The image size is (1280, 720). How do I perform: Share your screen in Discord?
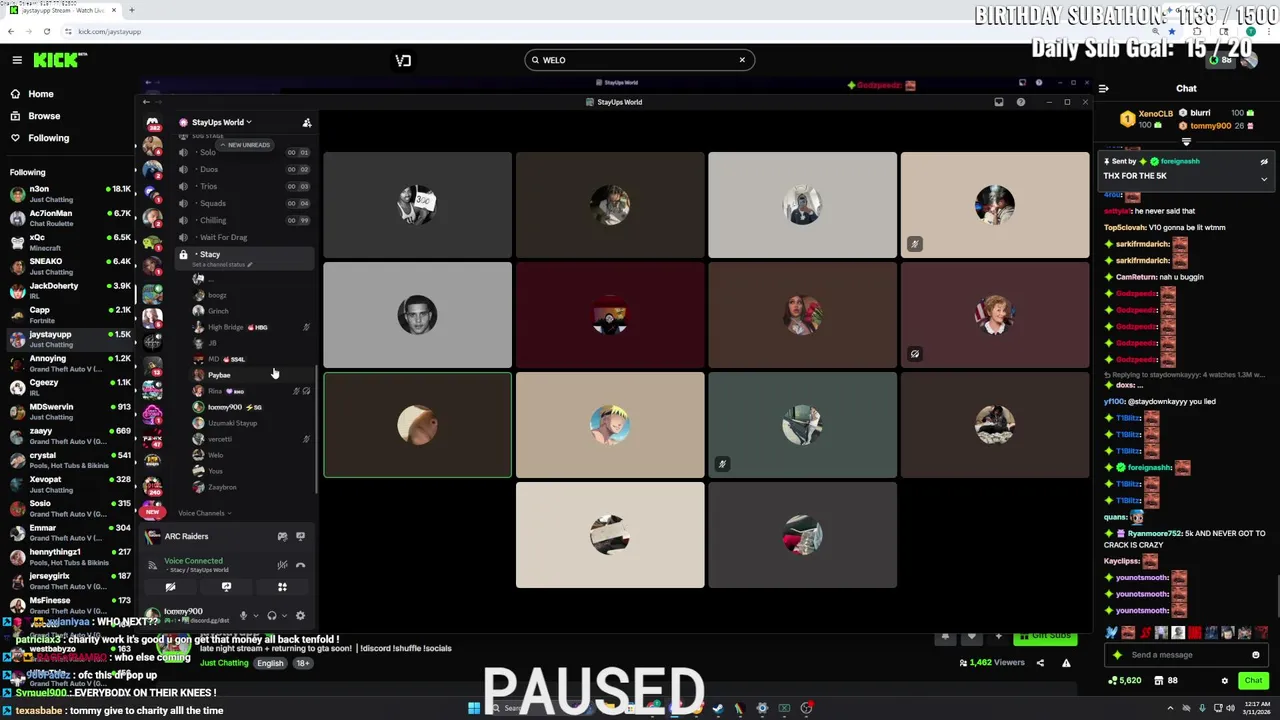226,587
